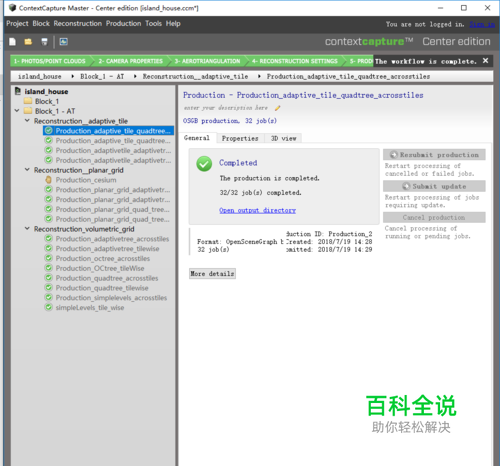Click the Save project toolbar icon
The height and width of the screenshot is (466, 500).
44,42
